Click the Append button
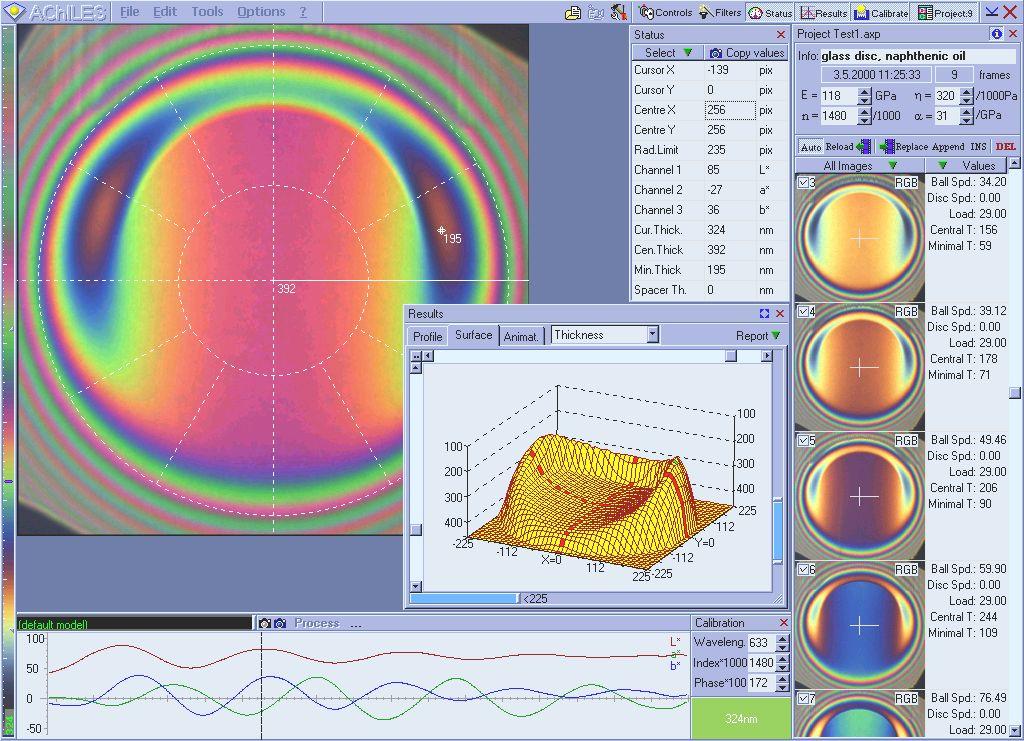This screenshot has height=741, width=1024. pos(948,147)
